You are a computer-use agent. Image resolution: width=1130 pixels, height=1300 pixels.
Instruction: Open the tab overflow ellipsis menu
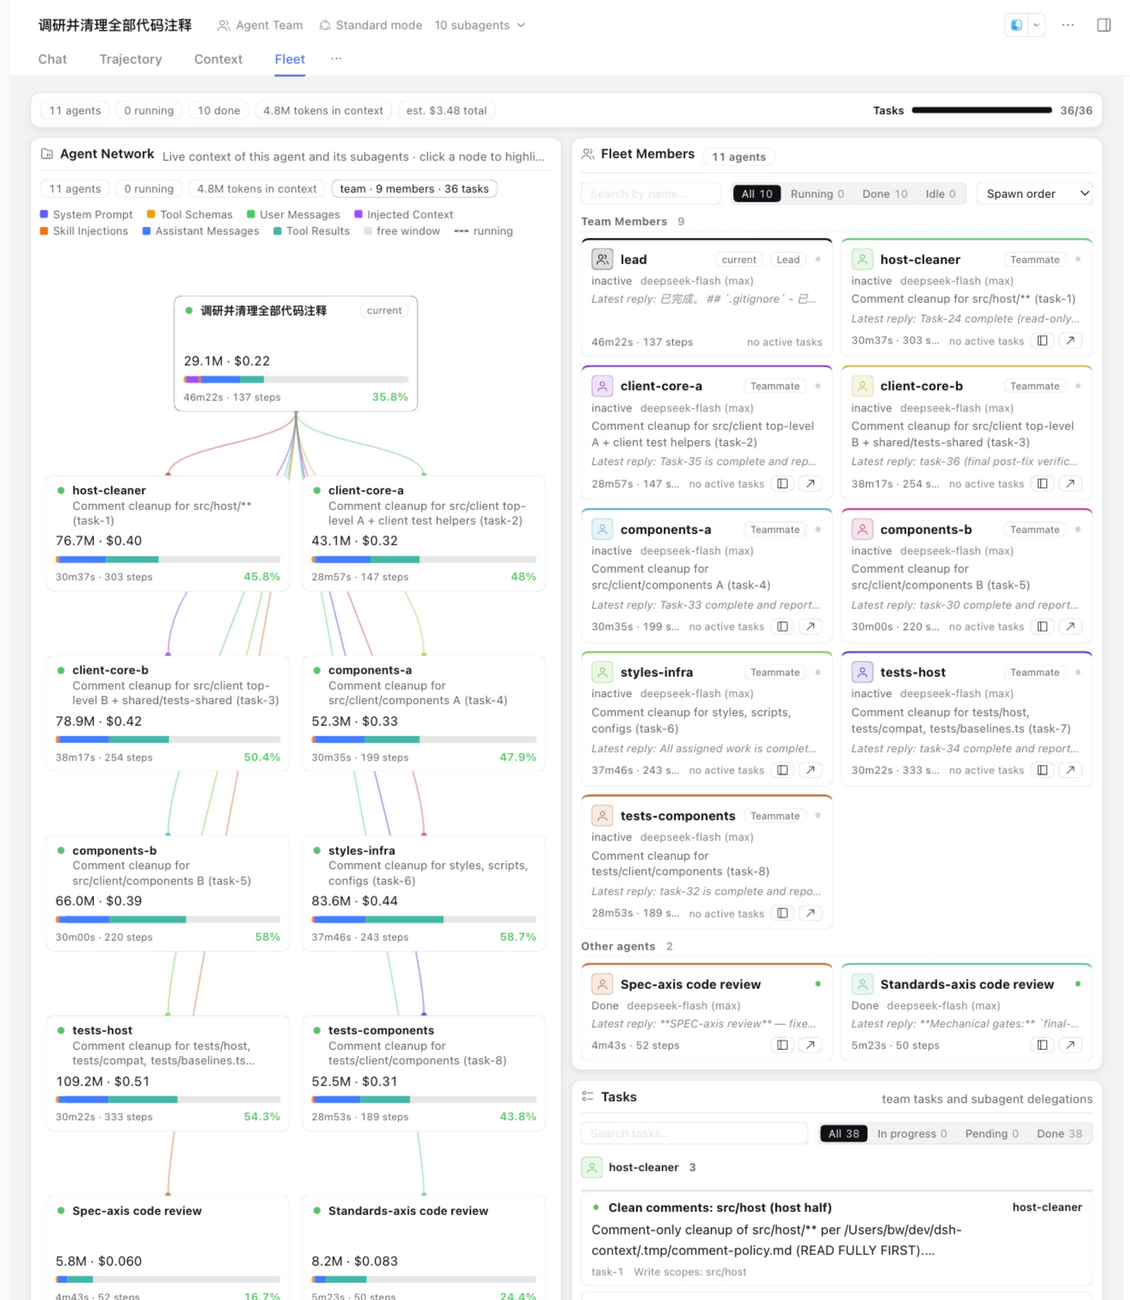point(336,59)
